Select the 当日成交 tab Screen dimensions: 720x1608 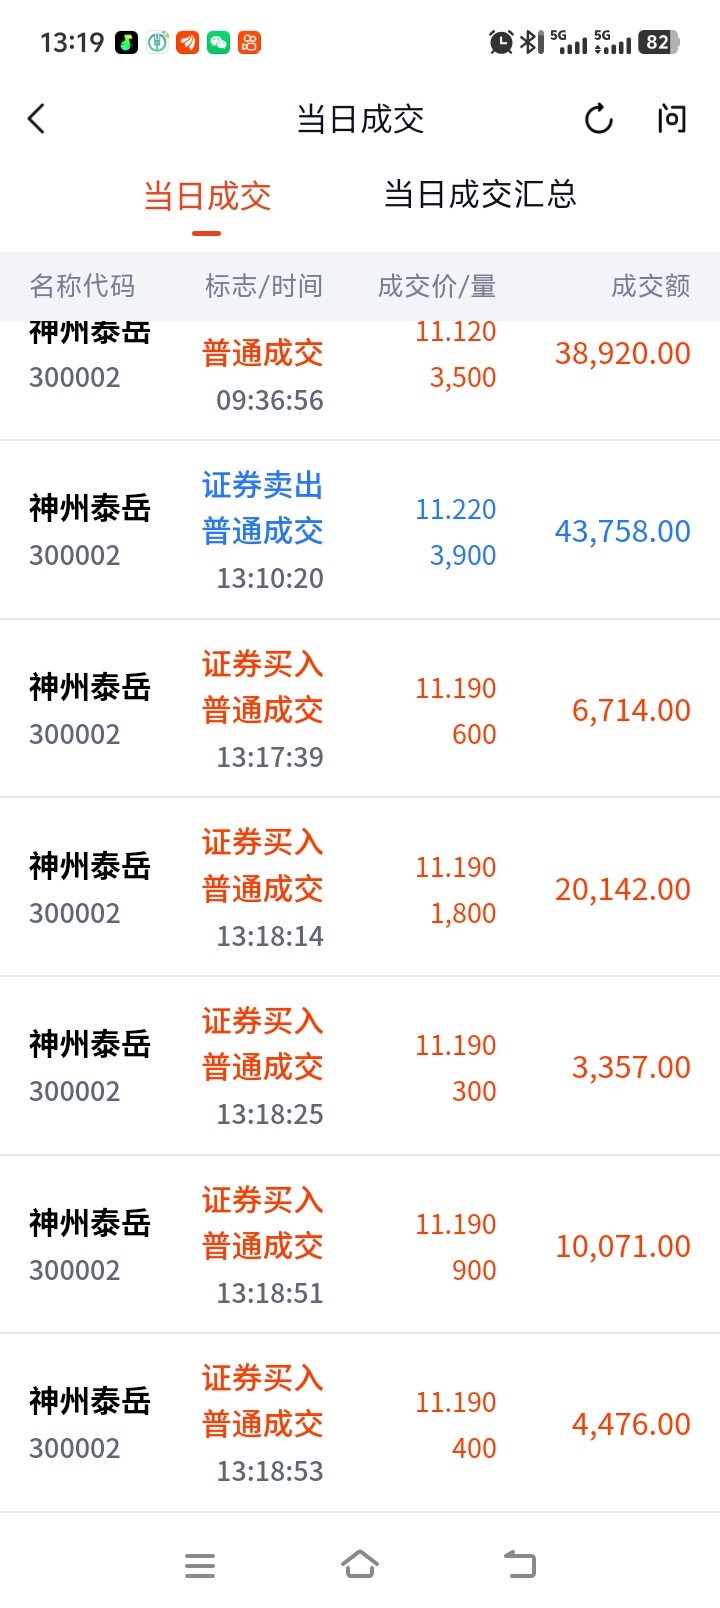pyautogui.click(x=207, y=196)
